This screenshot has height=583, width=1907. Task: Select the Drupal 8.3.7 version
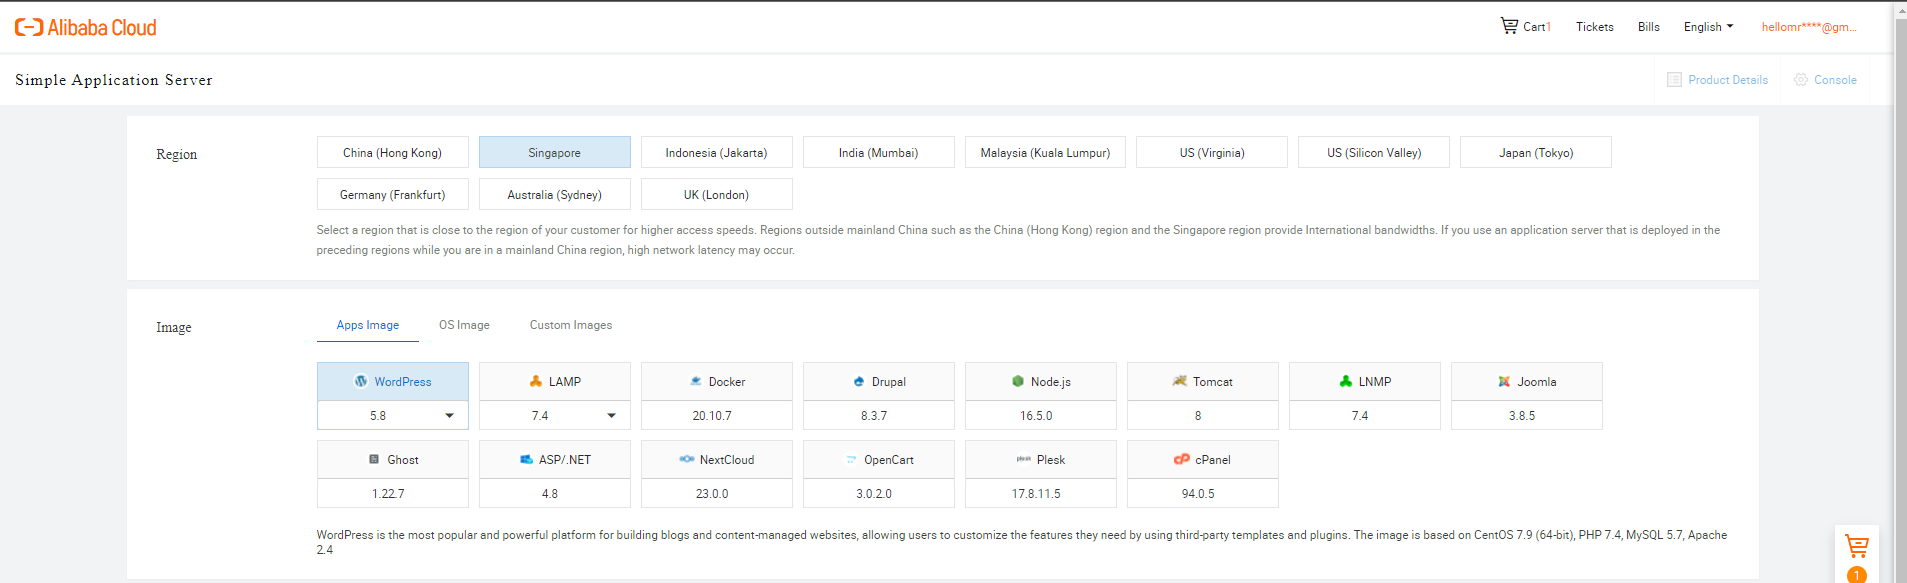coord(879,415)
